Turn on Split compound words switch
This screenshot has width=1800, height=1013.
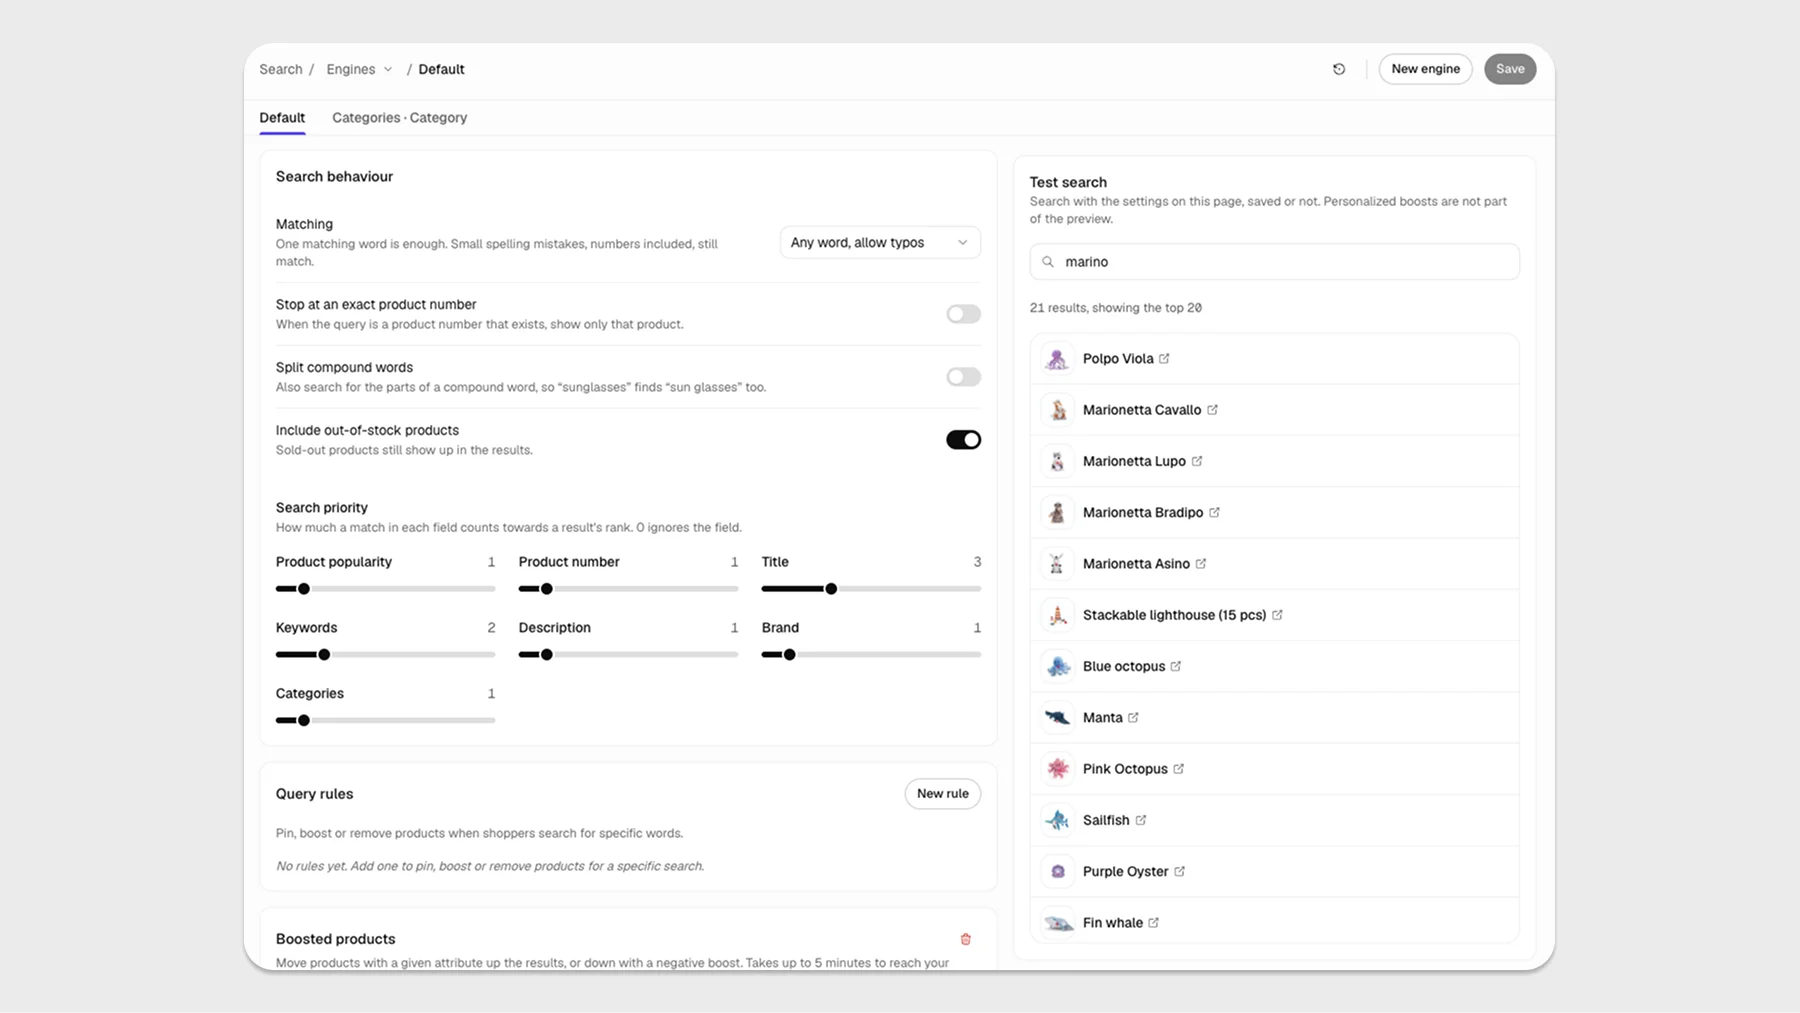[x=964, y=377]
